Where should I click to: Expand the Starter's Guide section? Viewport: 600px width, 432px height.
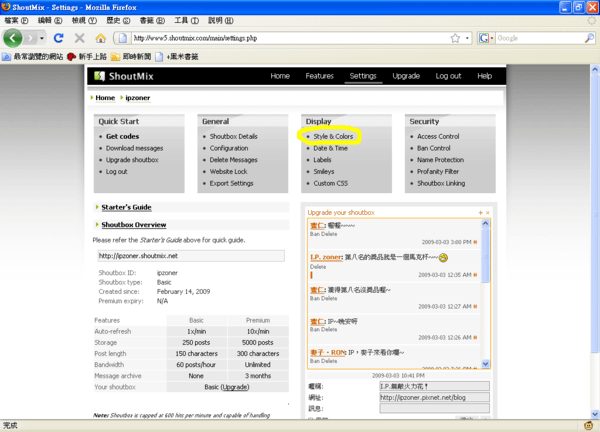[x=126, y=207]
